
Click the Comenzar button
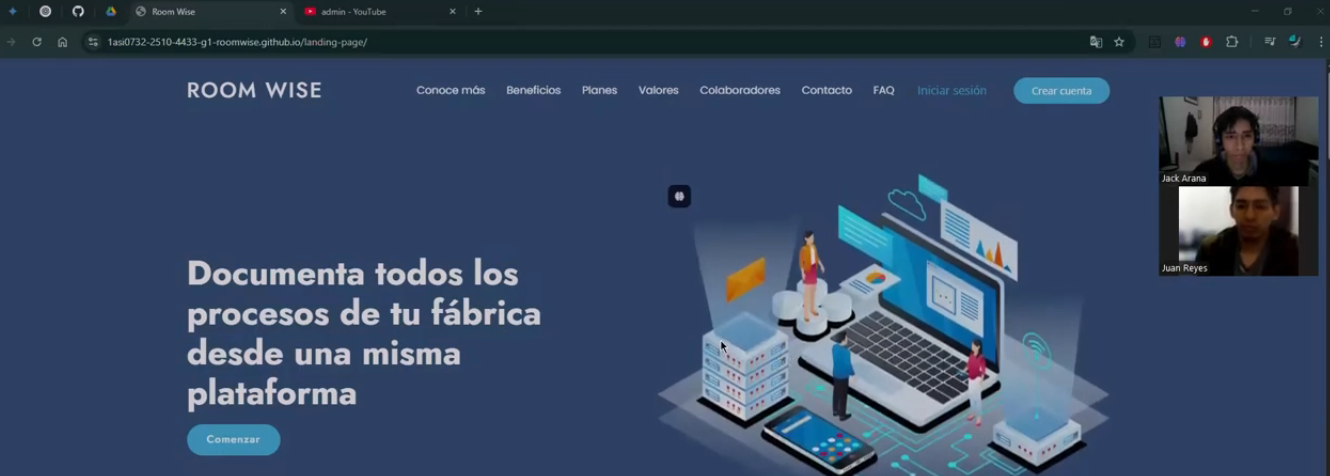(233, 440)
